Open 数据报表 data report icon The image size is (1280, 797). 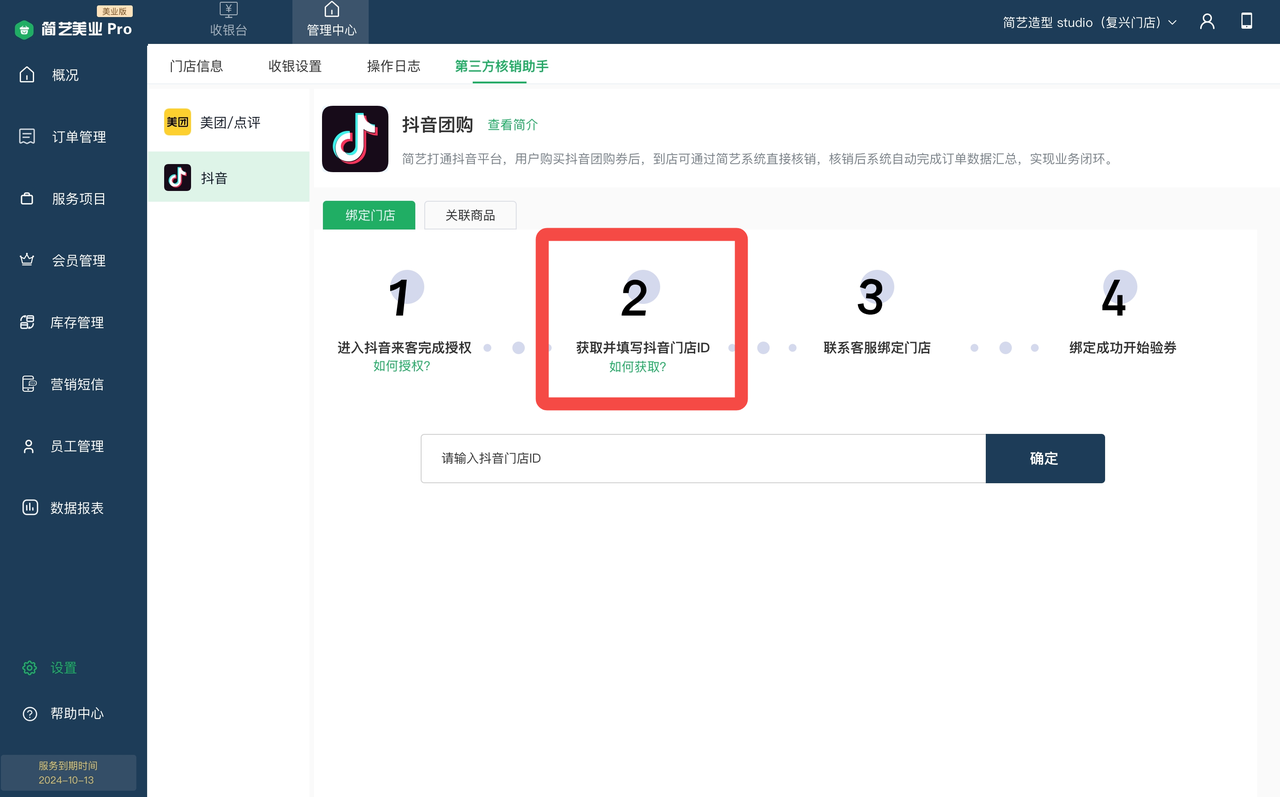click(x=28, y=508)
